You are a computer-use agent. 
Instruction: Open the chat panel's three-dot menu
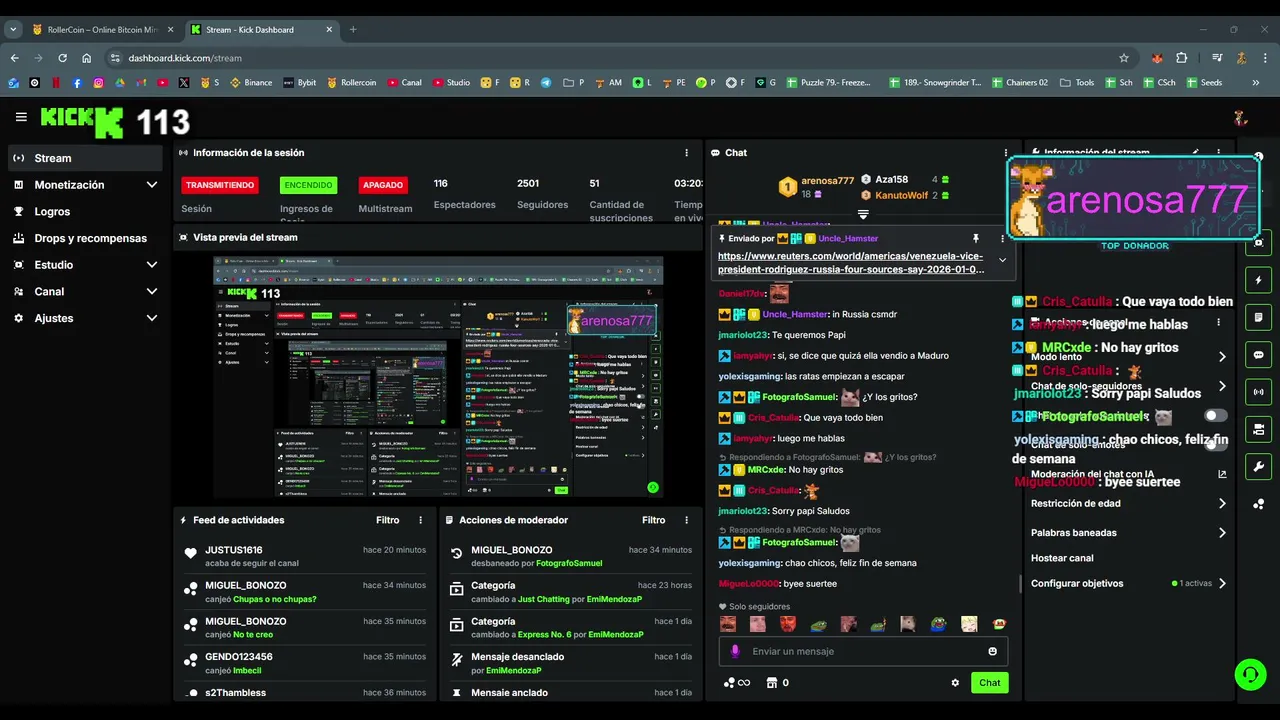point(1006,153)
